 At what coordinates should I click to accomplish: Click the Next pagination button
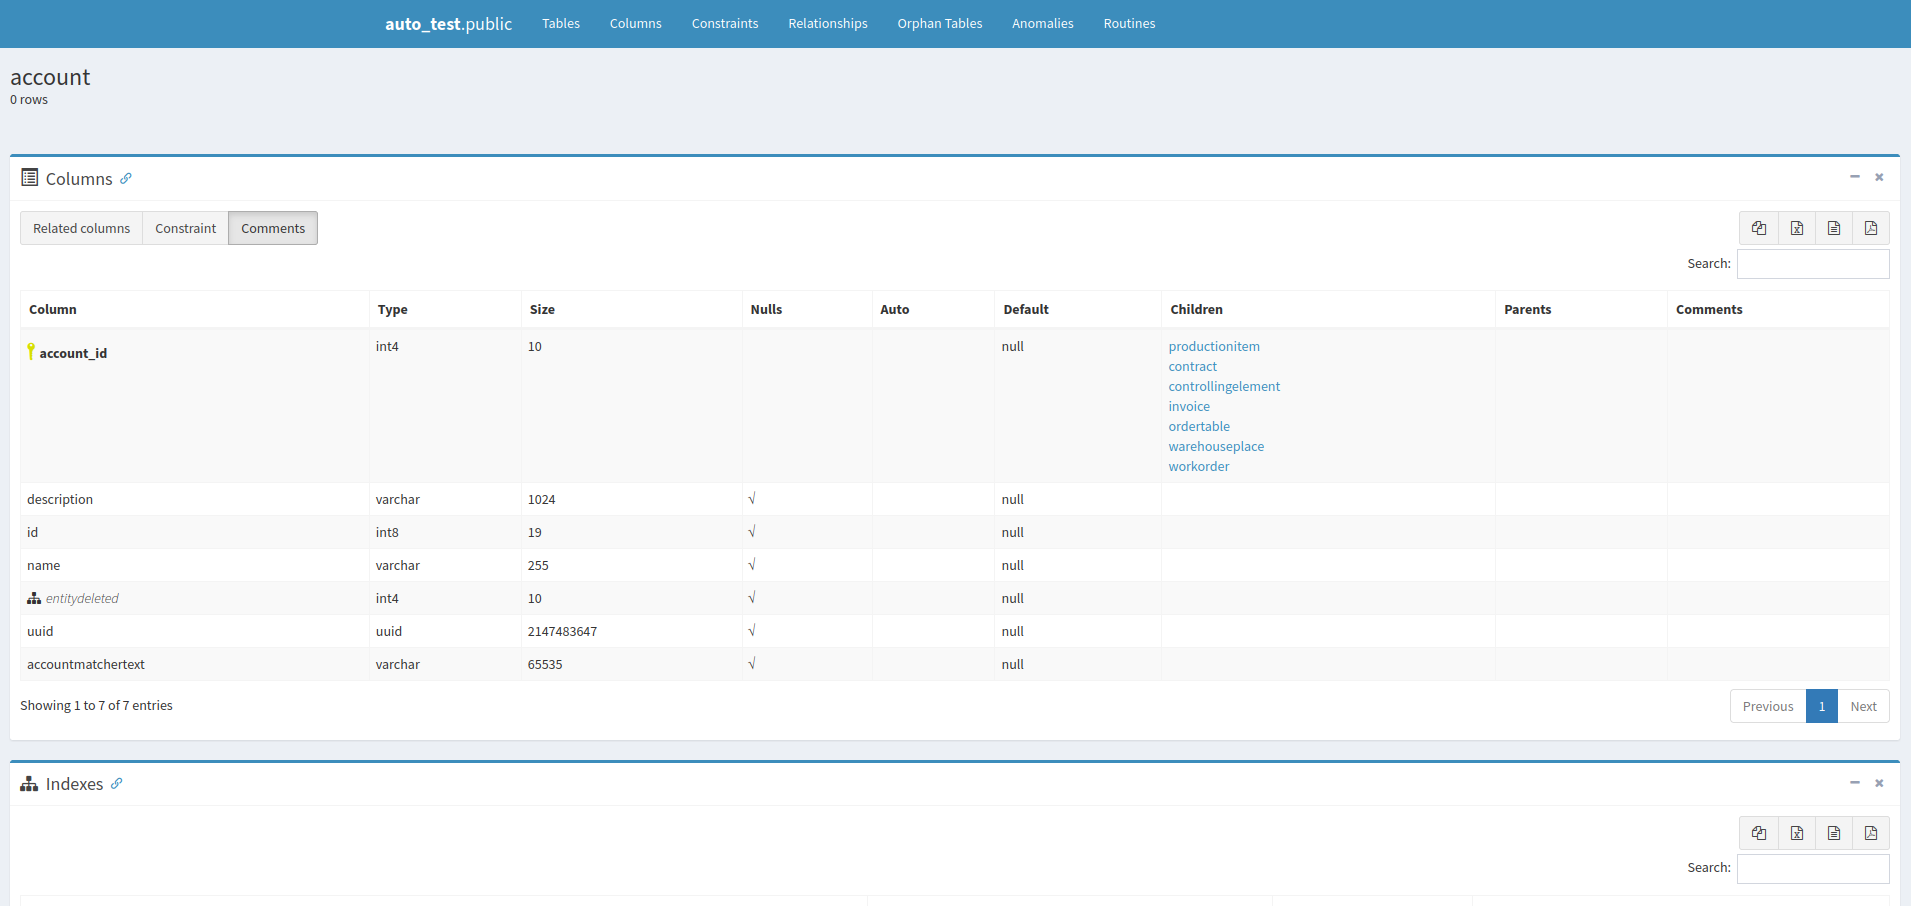pyautogui.click(x=1862, y=706)
